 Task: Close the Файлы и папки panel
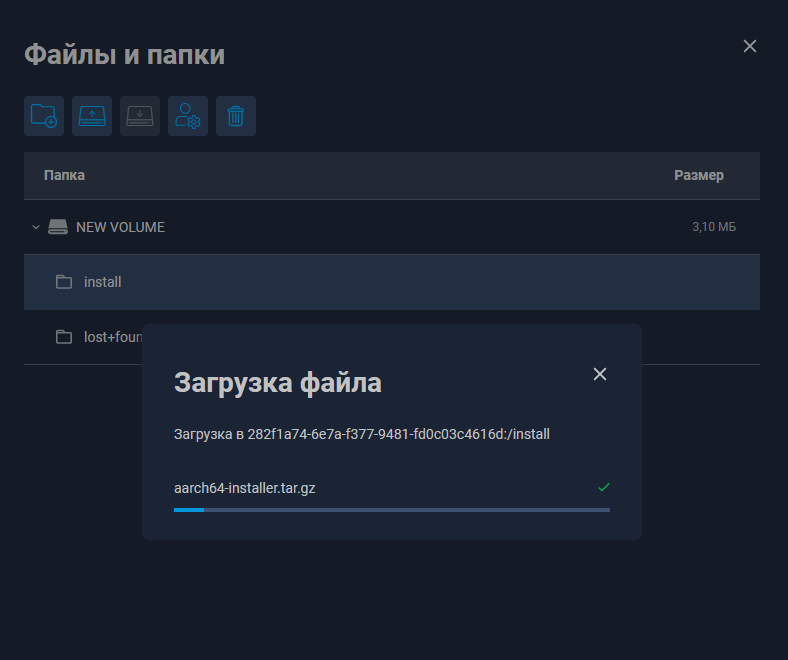pyautogui.click(x=750, y=46)
